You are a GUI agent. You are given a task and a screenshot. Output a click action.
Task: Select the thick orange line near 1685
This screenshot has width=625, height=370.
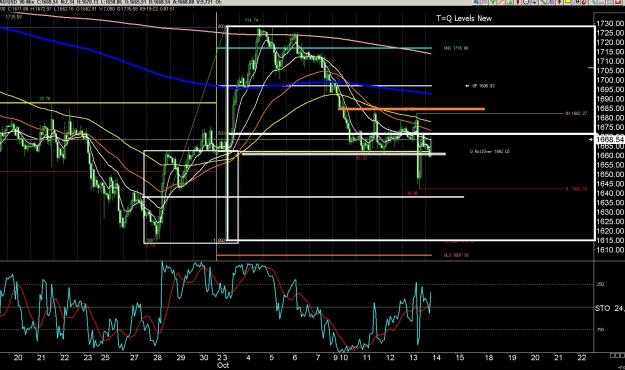411,109
